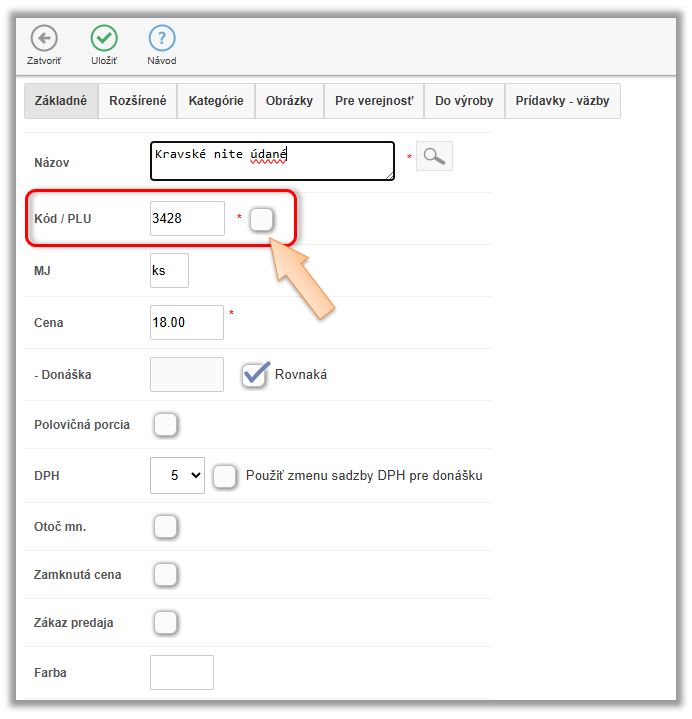Enable the Otoč mn. checkbox
The height and width of the screenshot is (719, 692).
click(x=166, y=526)
